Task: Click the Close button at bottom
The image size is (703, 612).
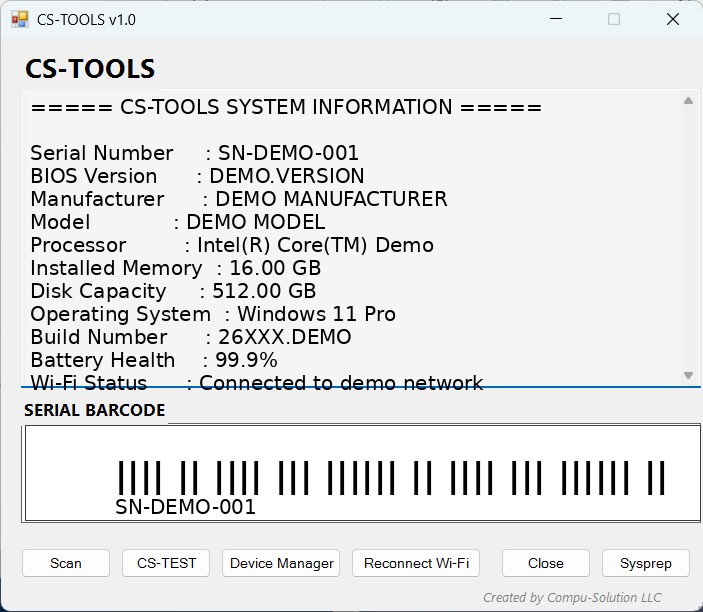Action: point(546,563)
